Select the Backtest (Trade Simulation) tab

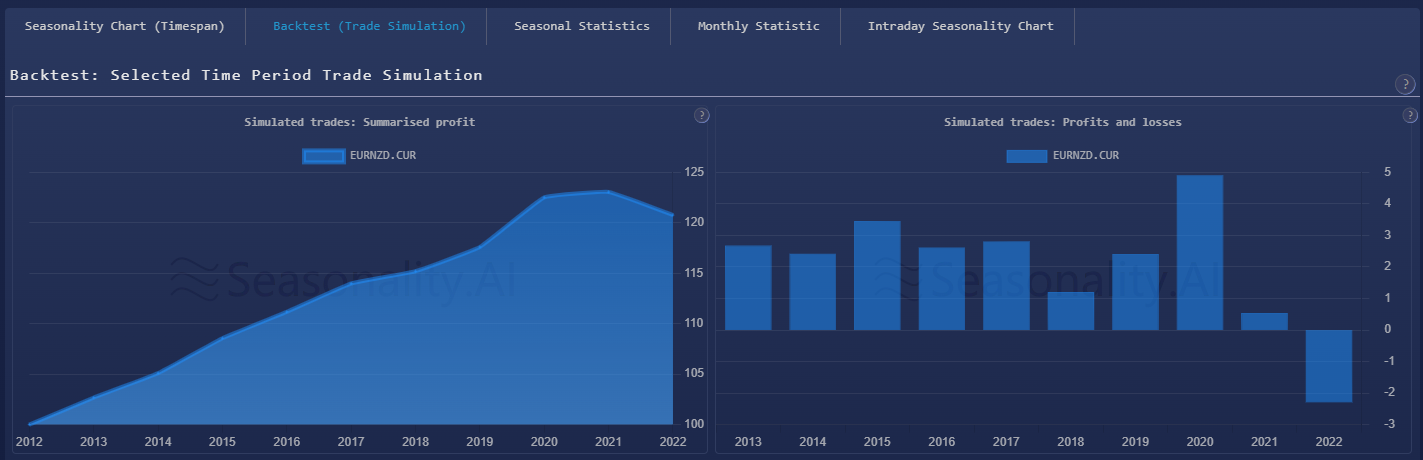(x=369, y=26)
